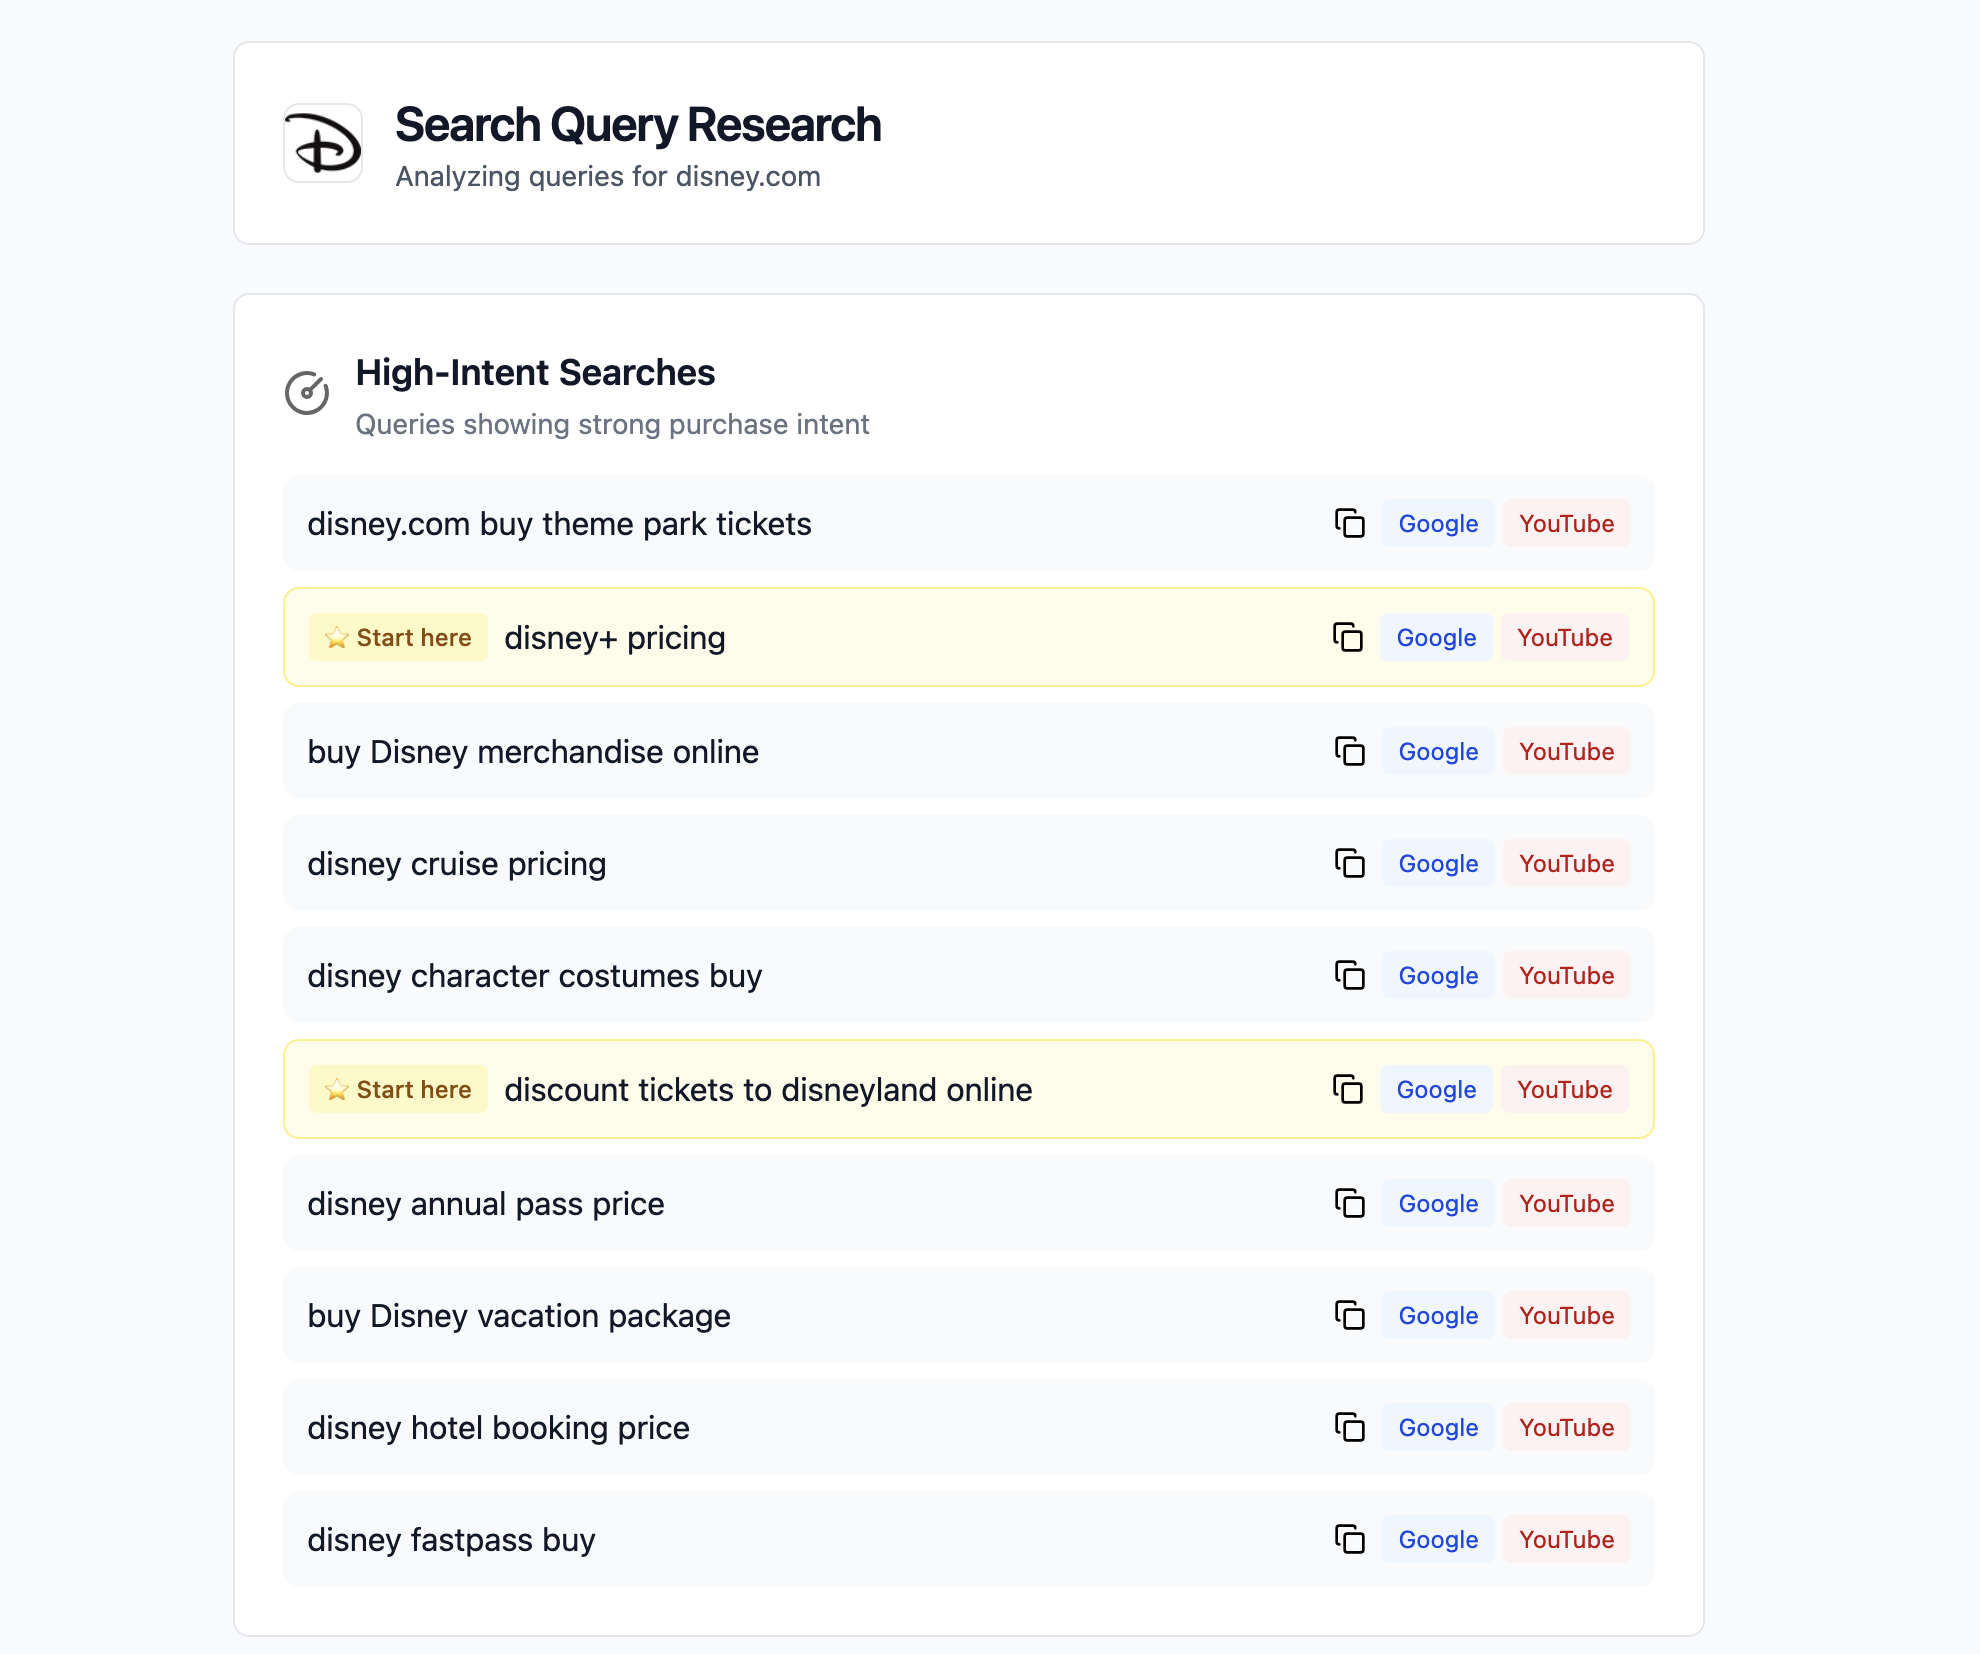This screenshot has width=1980, height=1654.
Task: Search 'disney+ pricing' on Google
Action: point(1436,637)
